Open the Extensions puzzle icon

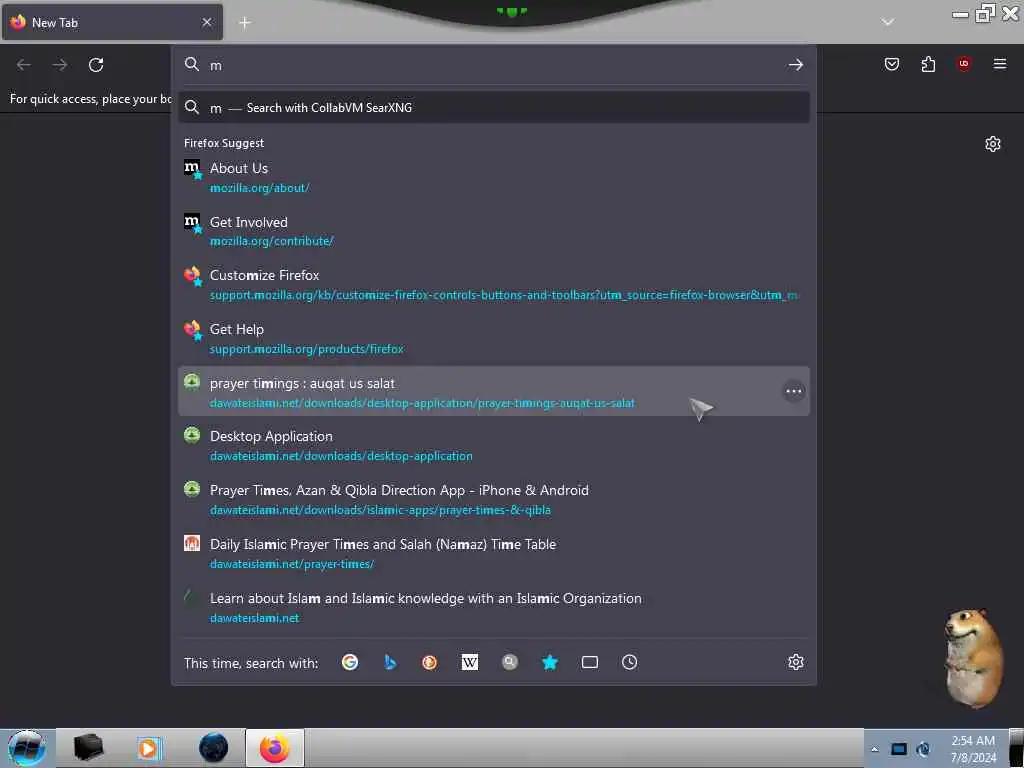pos(928,64)
